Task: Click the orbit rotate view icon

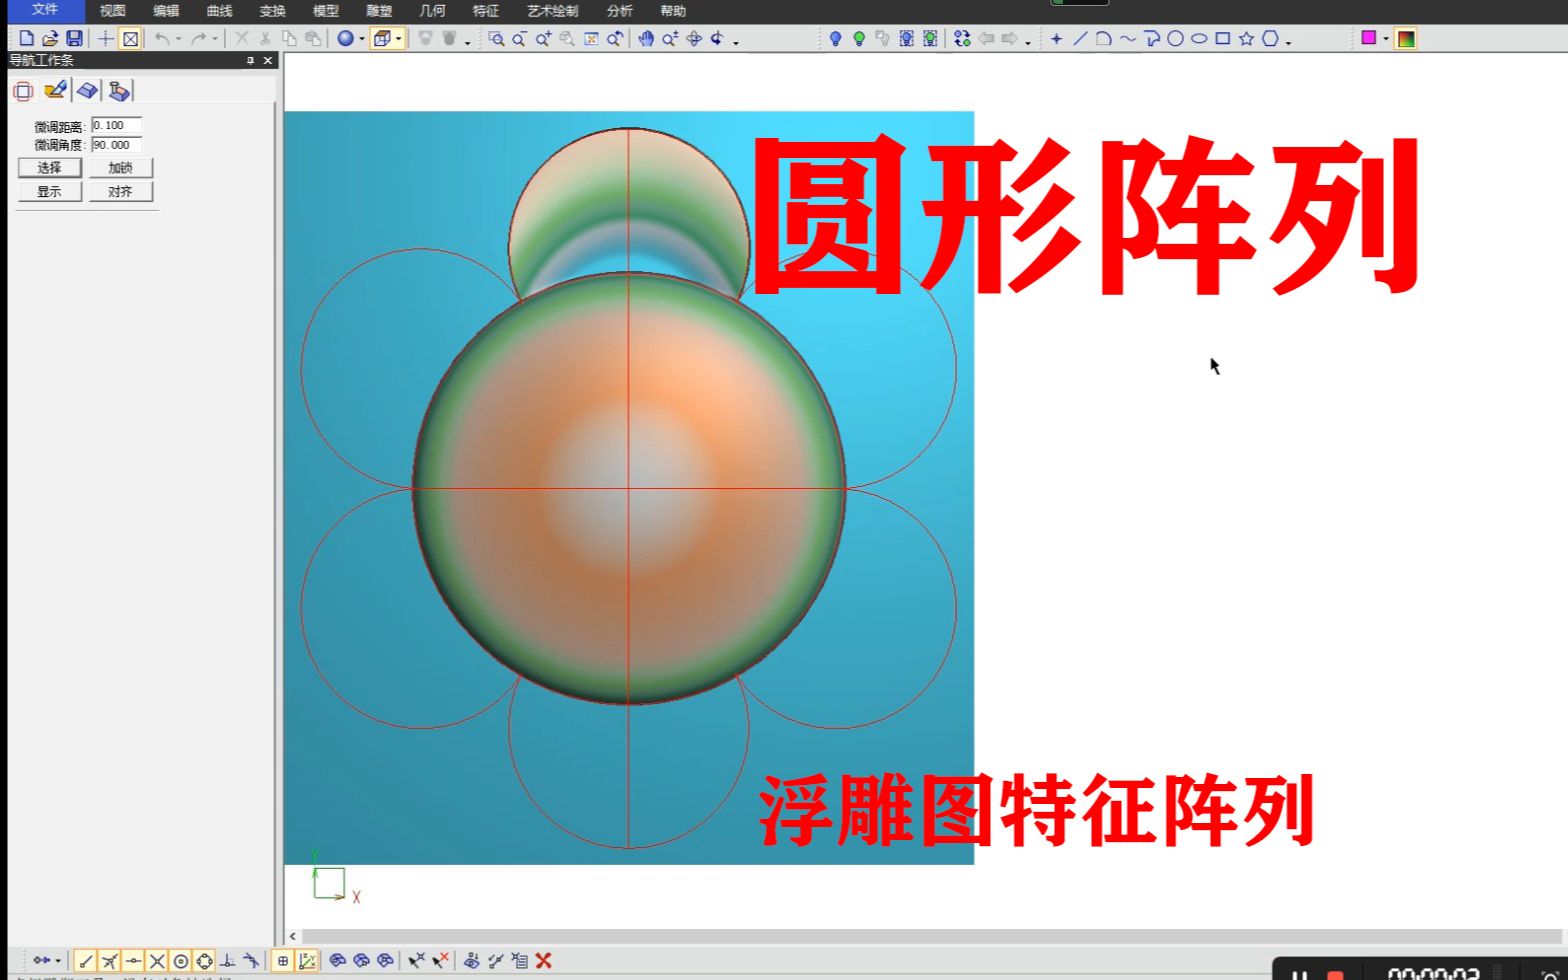Action: point(694,38)
